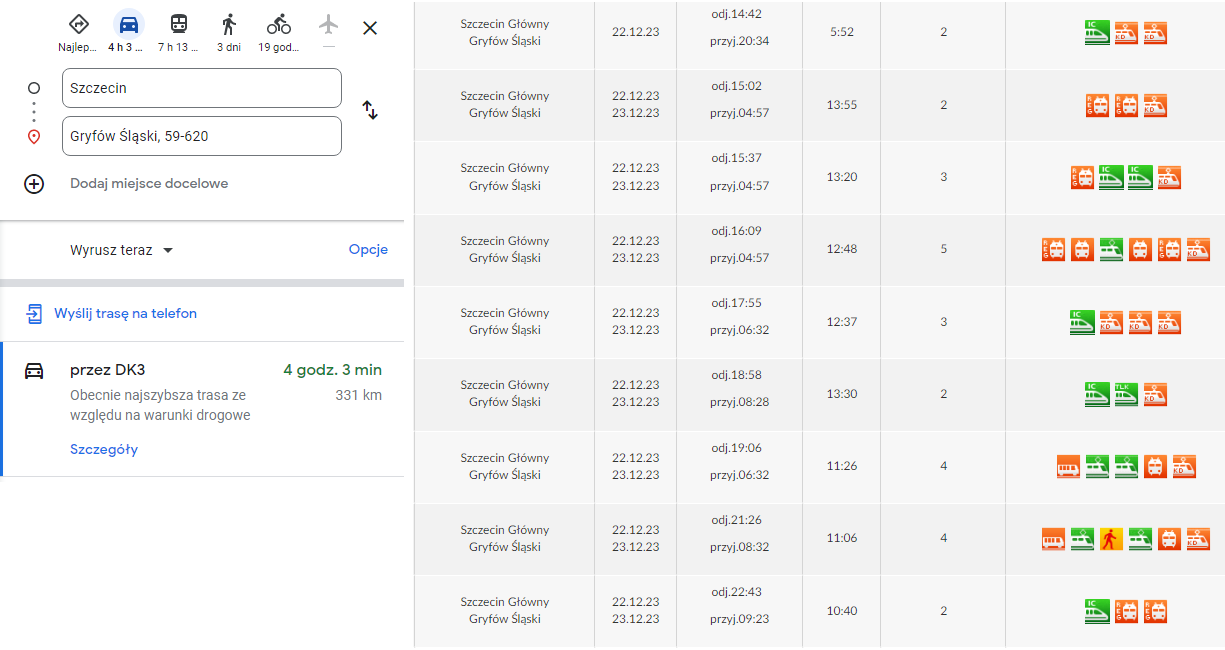
Task: Click the plus icon to add destination
Action: point(34,184)
